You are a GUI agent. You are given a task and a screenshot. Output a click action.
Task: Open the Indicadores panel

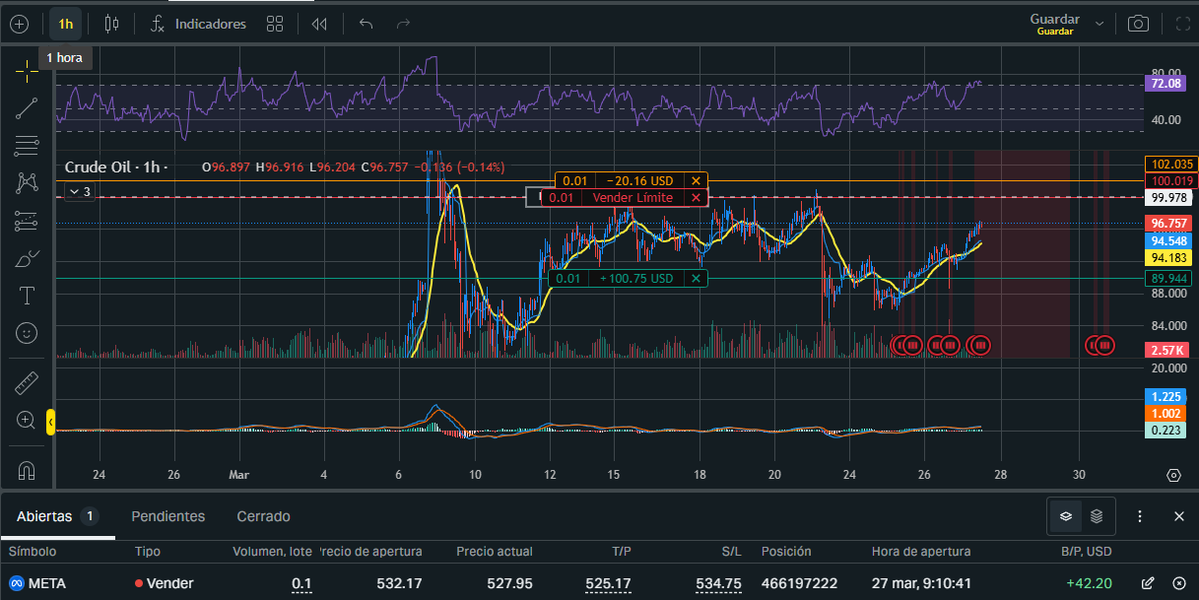pos(198,24)
